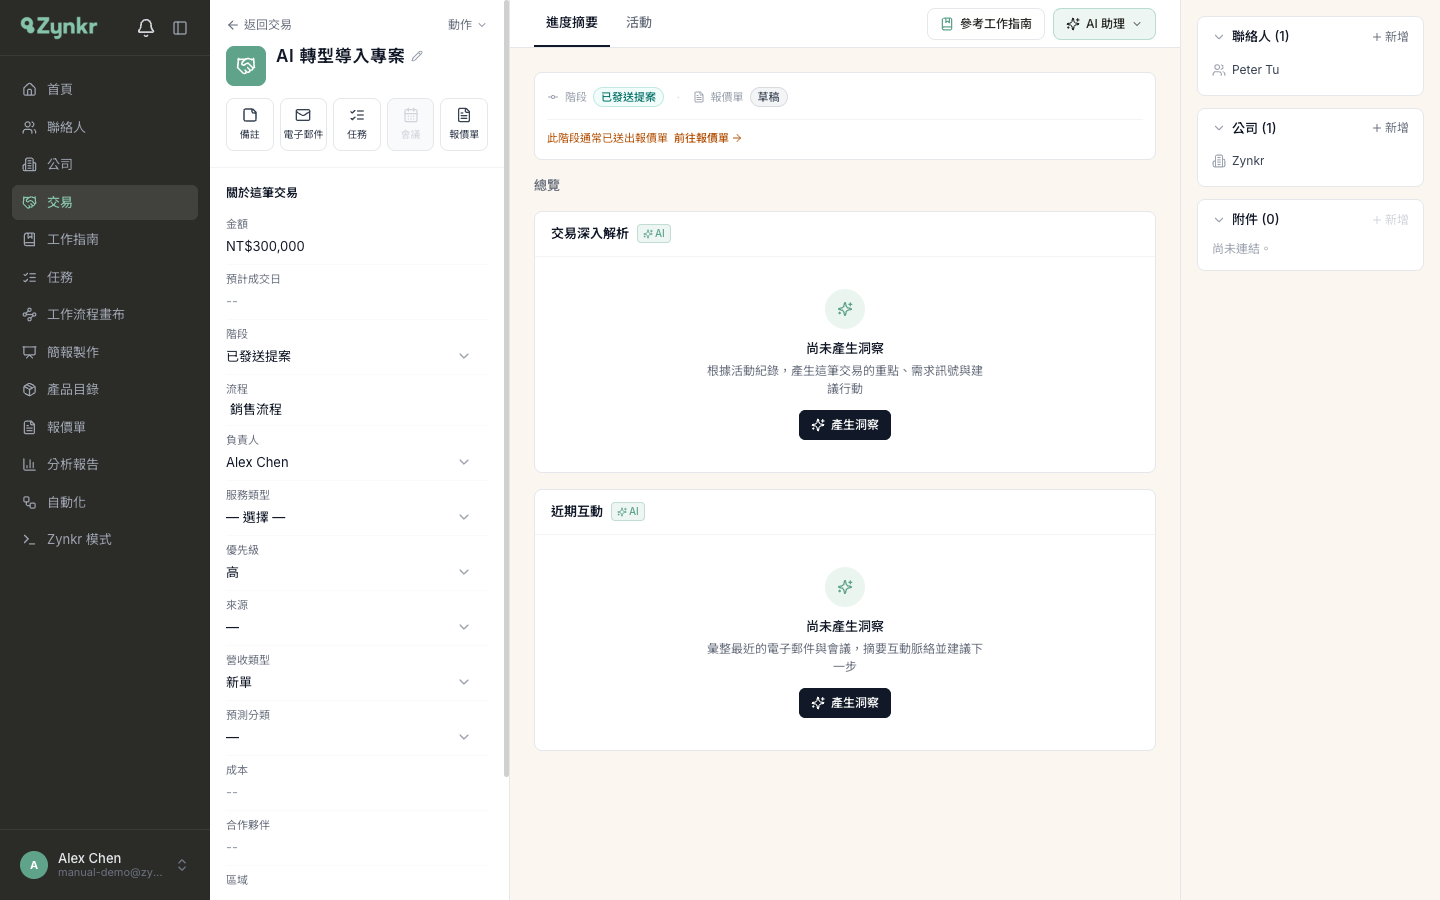Select 交易 in sidebar
Screen dimensions: 1440x900
[105, 202]
